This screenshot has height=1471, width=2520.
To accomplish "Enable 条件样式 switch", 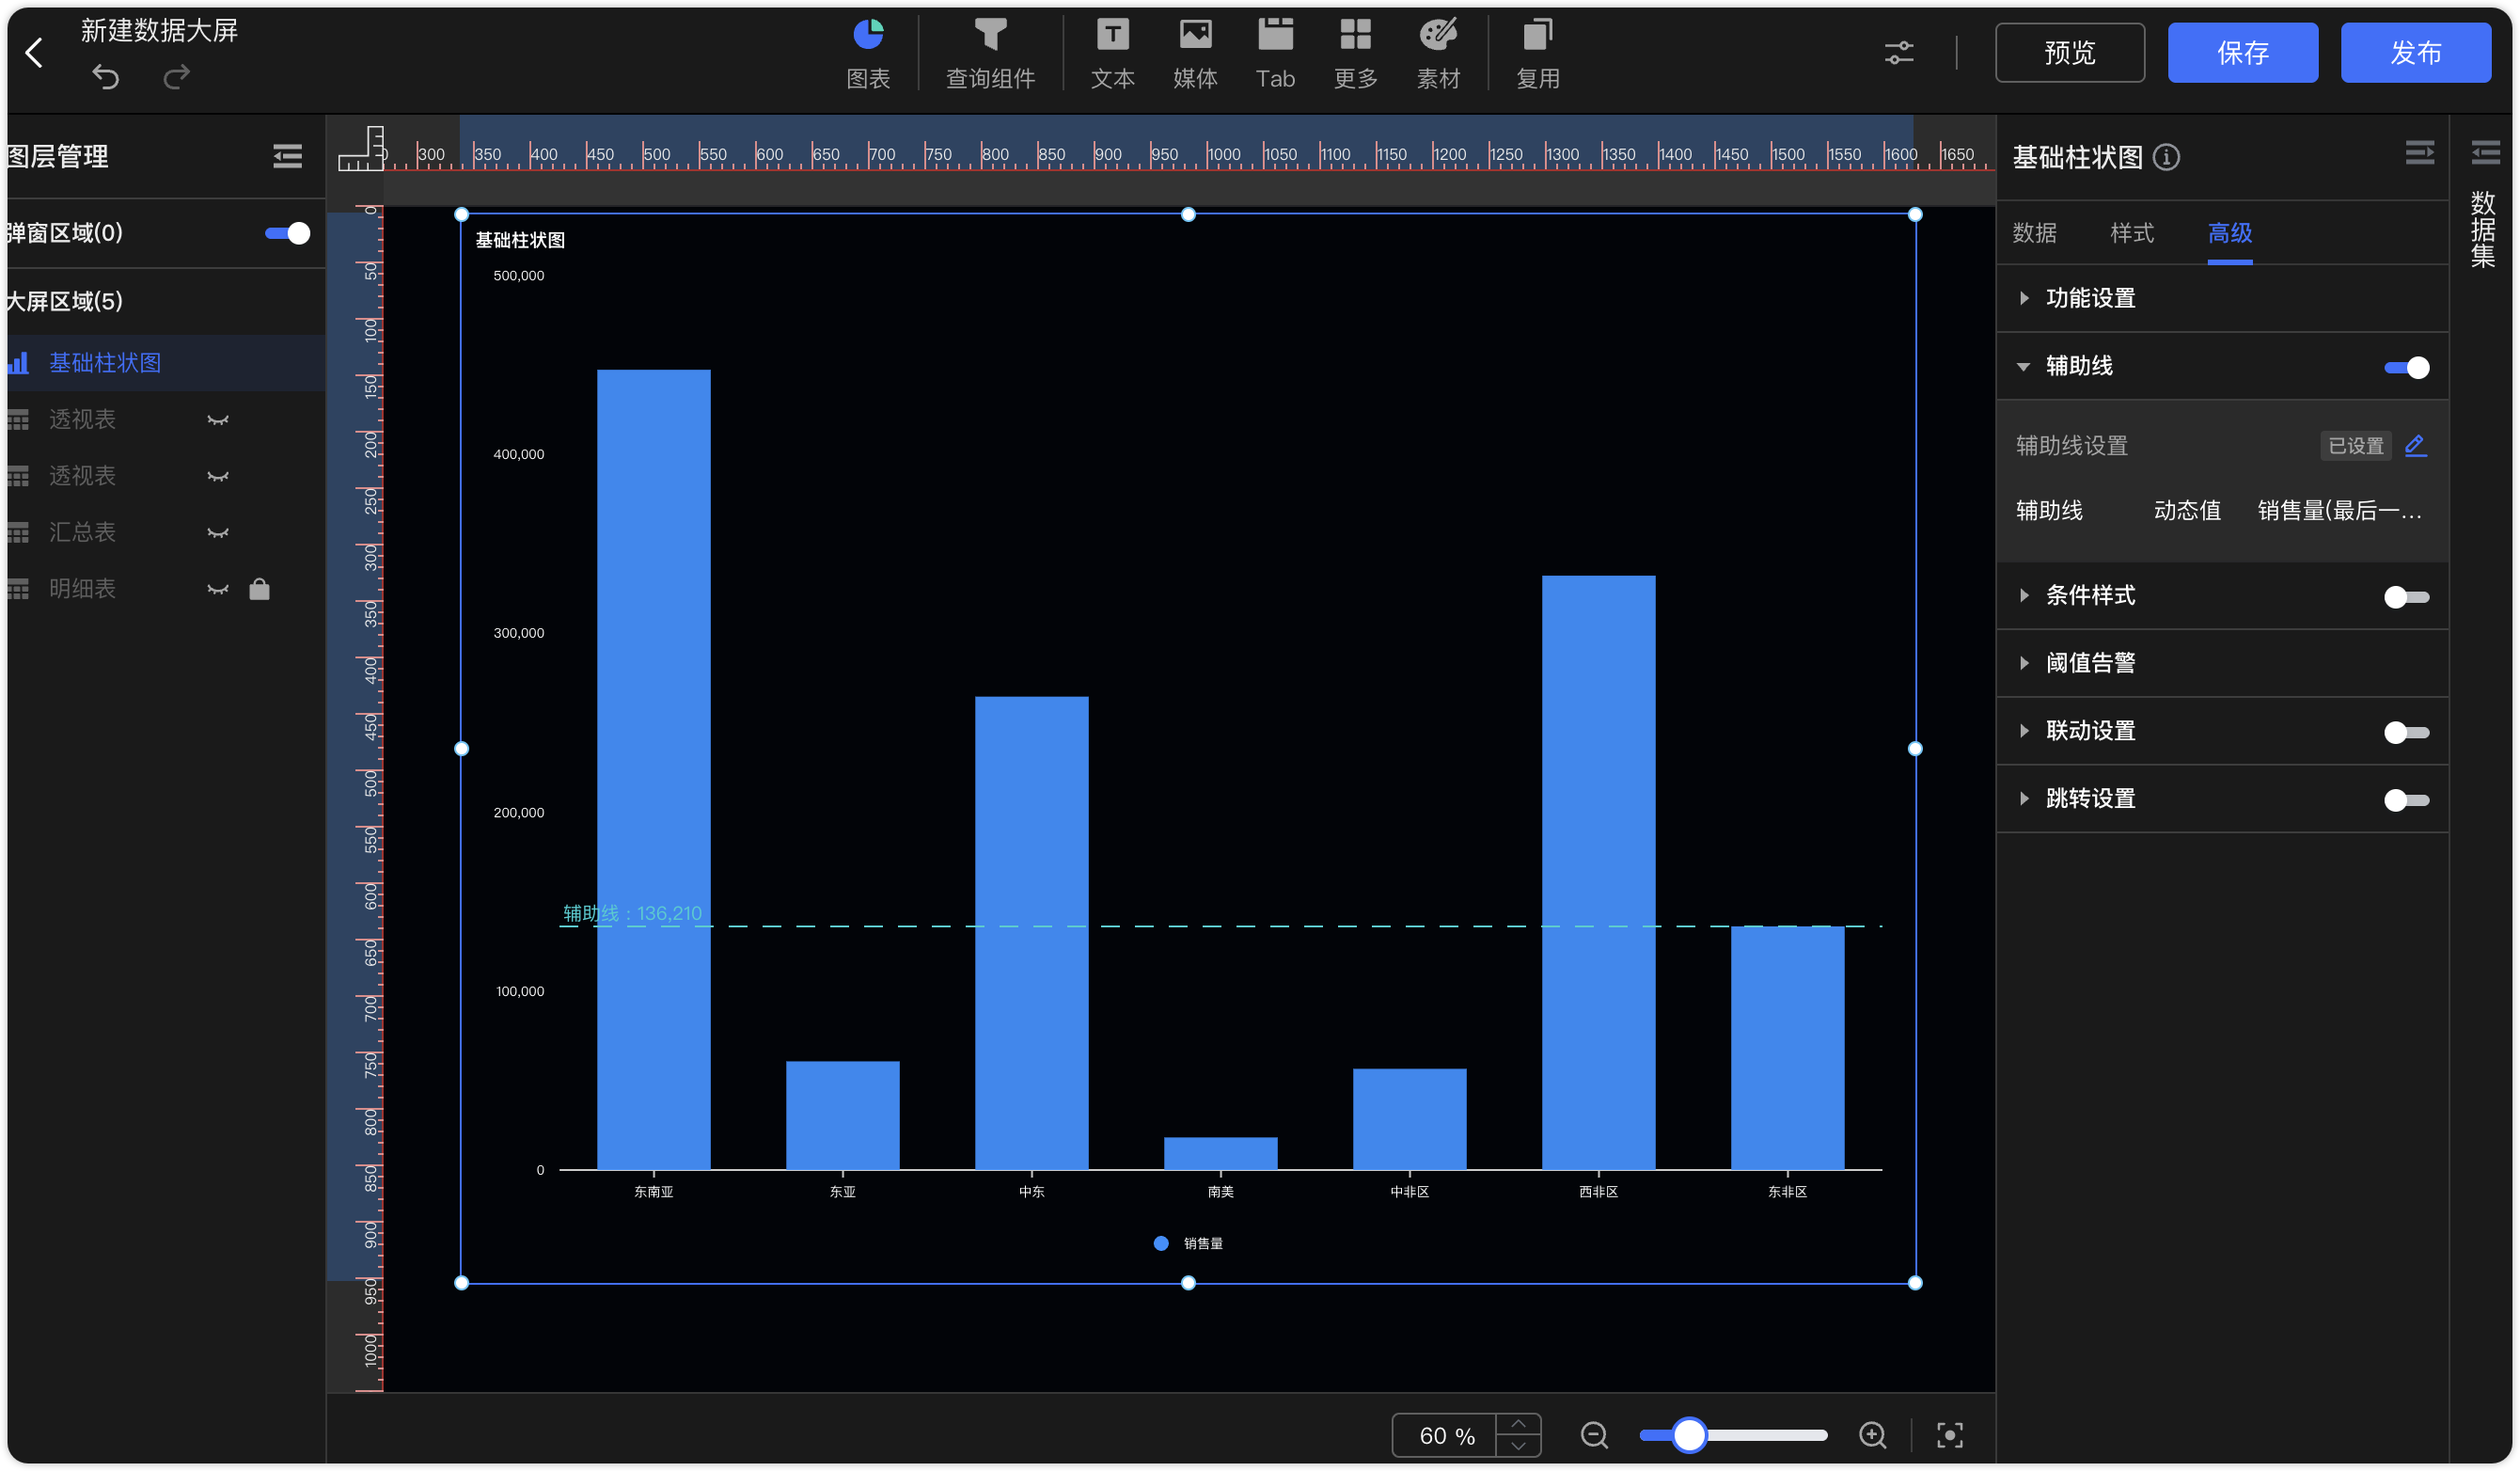I will [2406, 597].
